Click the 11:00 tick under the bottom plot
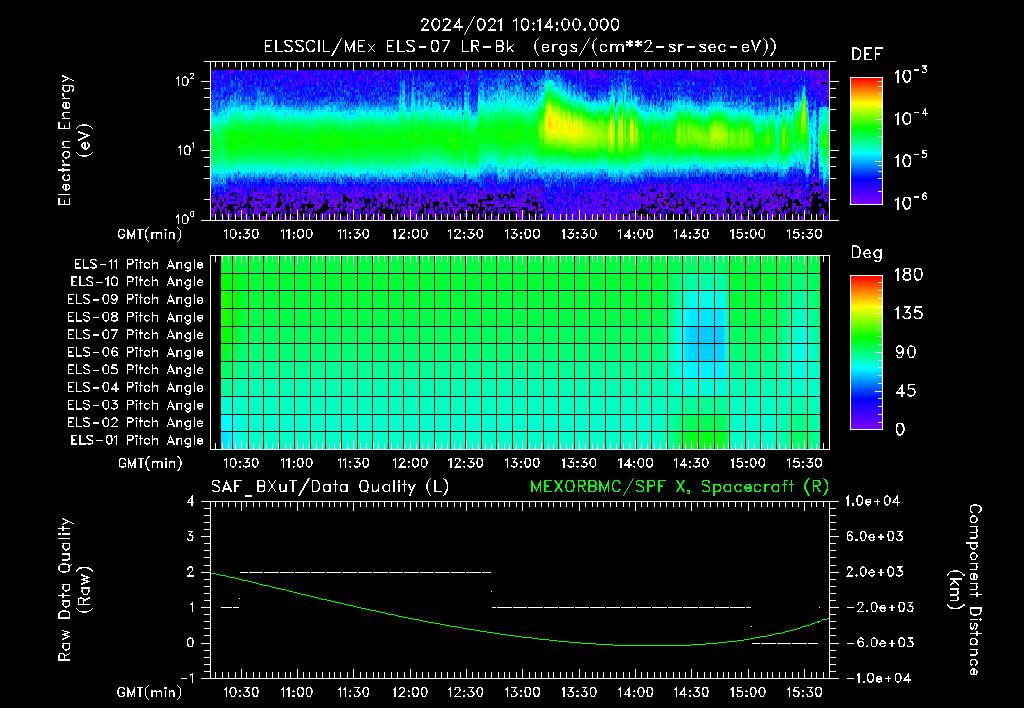 pos(296,692)
